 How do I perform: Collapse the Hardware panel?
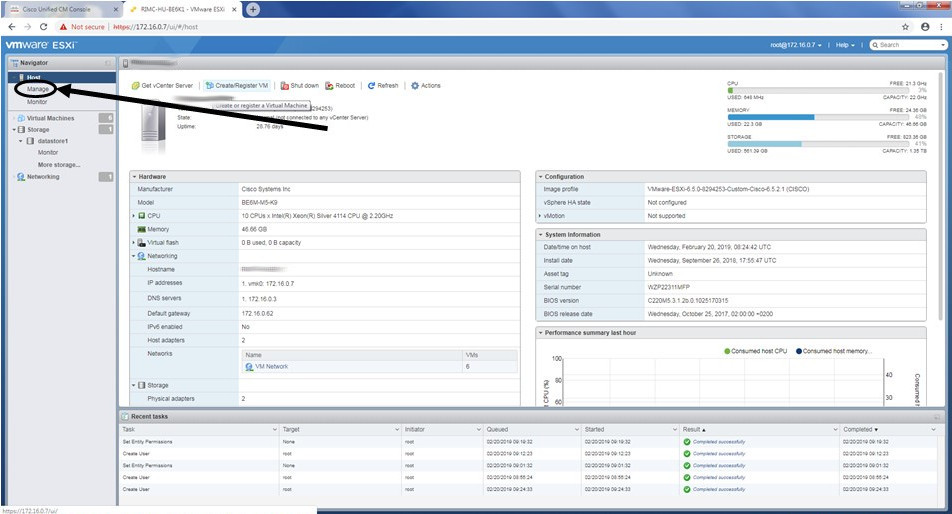[134, 177]
